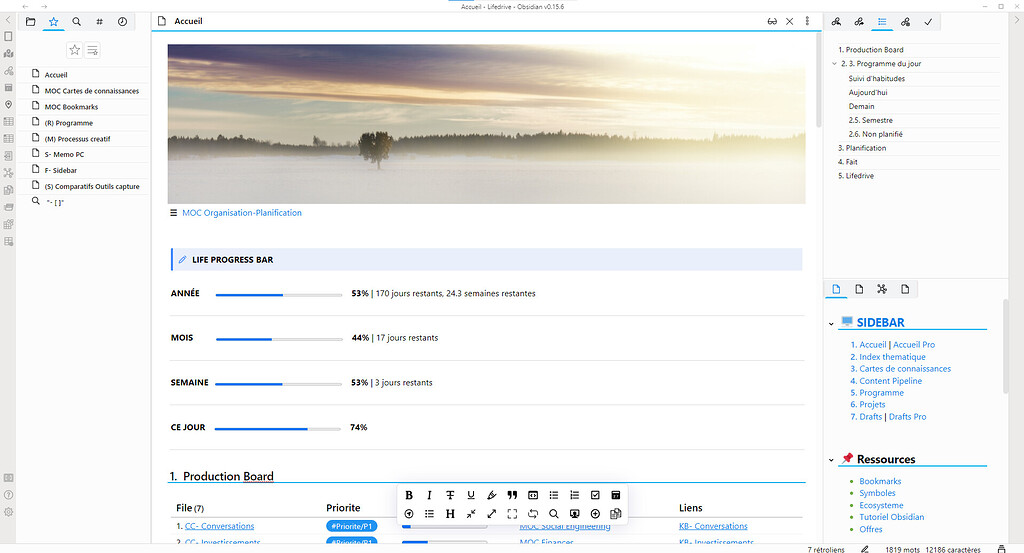The image size is (1024, 553).
Task: Jump to '3. Planification' in outline
Action: pos(862,148)
